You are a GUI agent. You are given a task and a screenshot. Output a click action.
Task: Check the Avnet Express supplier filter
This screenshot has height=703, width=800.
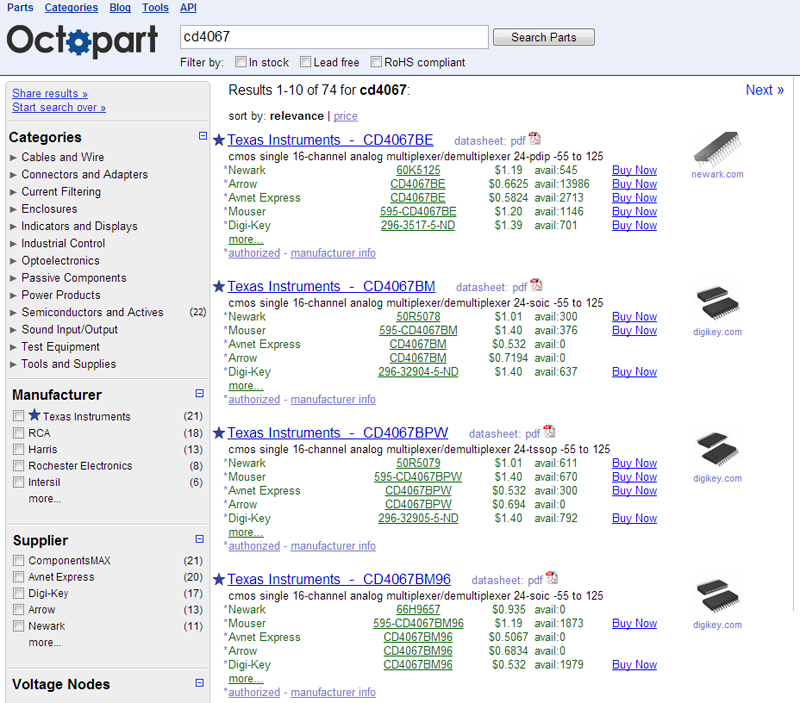click(19, 577)
